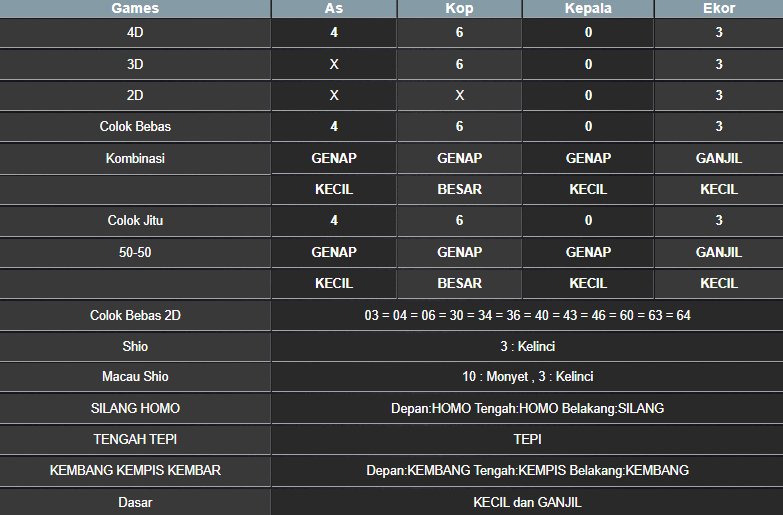Click Kop value 6 in Colok Bebas row
Image resolution: width=783 pixels, height=515 pixels.
point(459,126)
